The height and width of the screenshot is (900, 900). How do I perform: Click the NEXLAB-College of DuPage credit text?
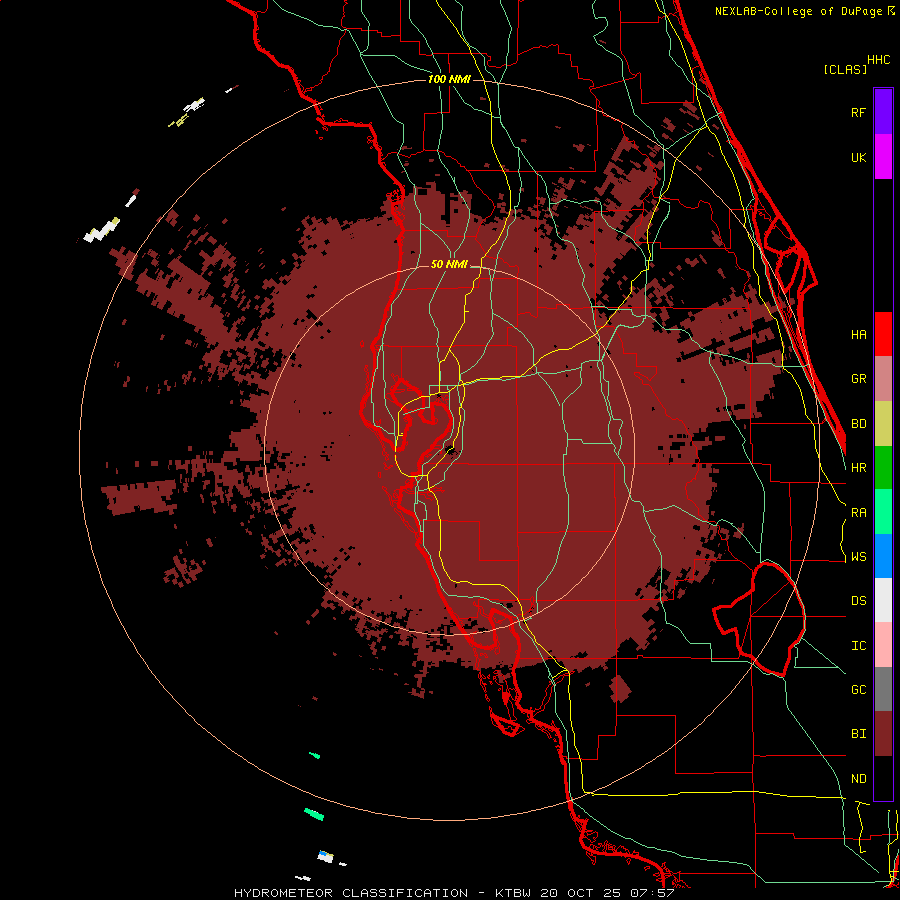(804, 11)
